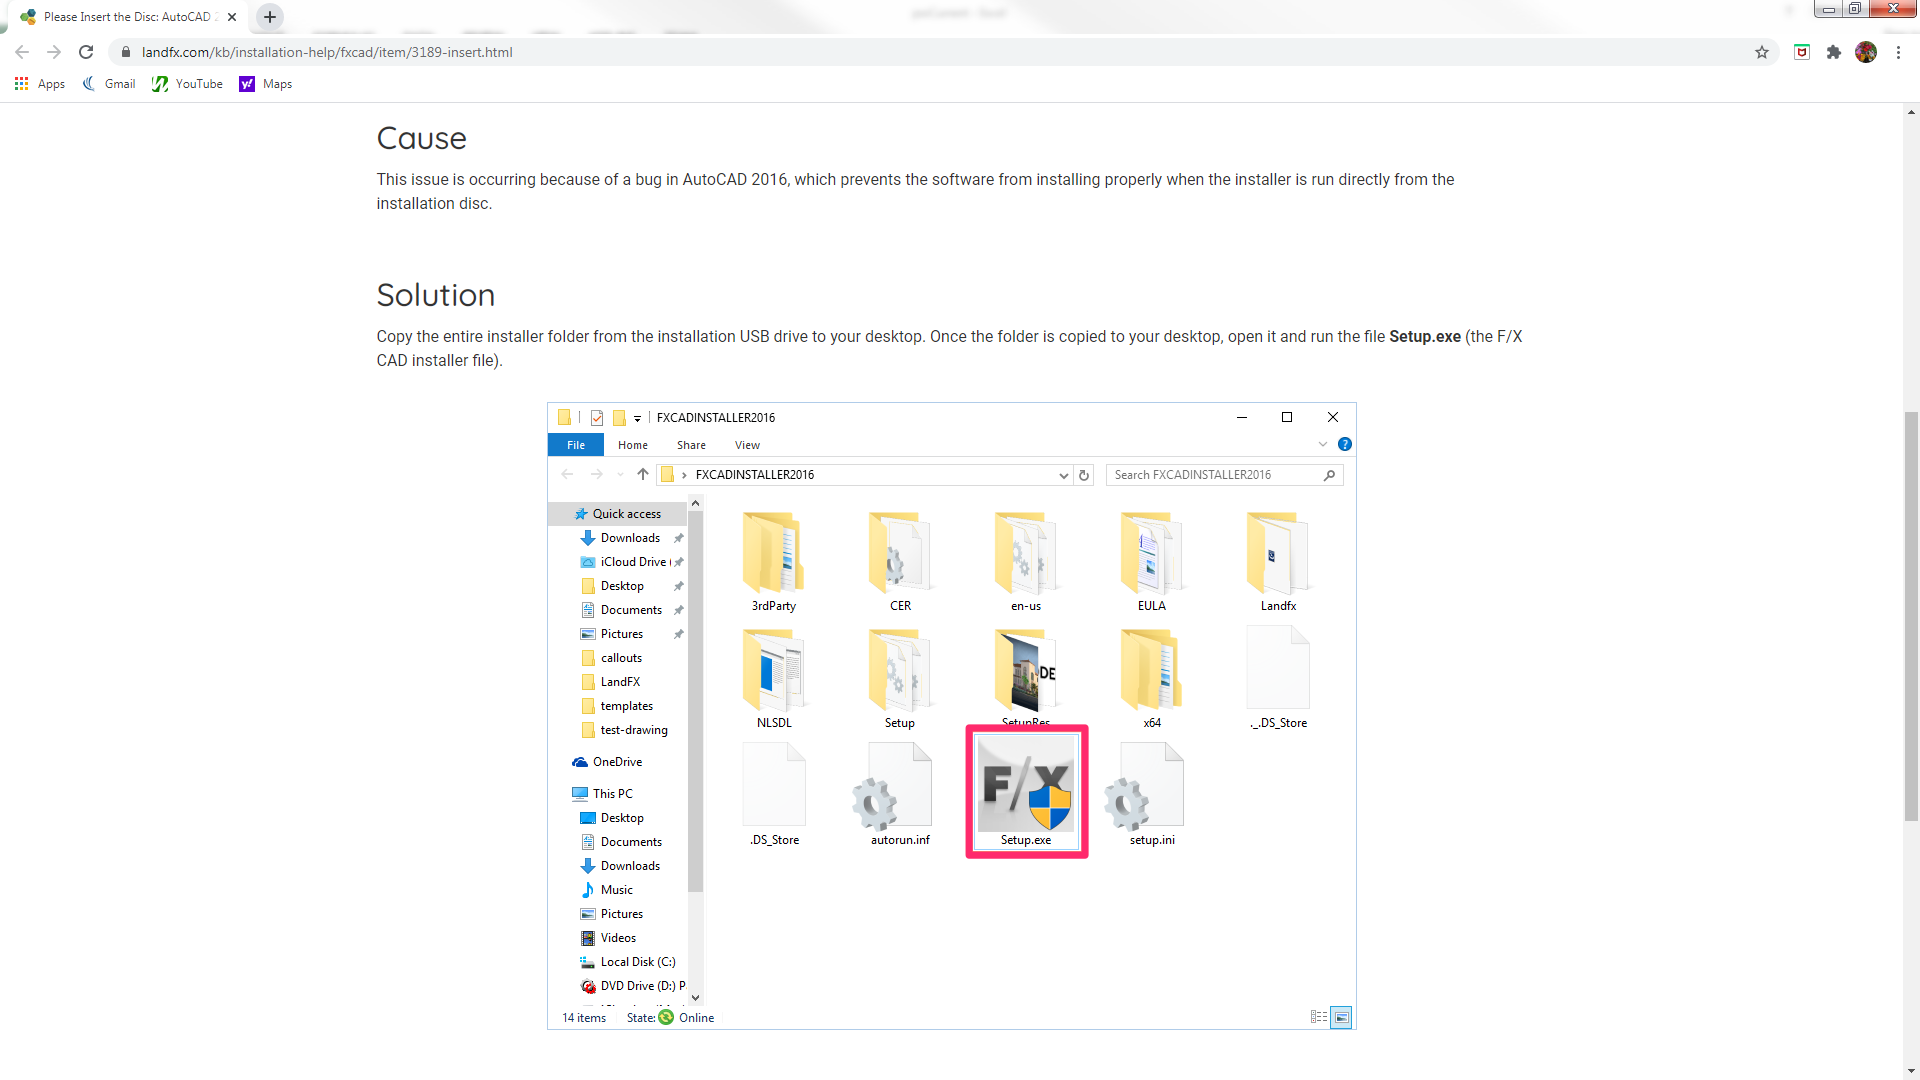Select the x64 folder icon

point(1152,669)
